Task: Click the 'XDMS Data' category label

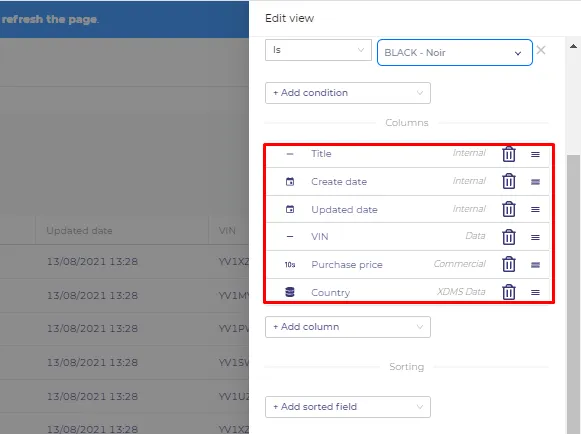Action: pos(461,292)
